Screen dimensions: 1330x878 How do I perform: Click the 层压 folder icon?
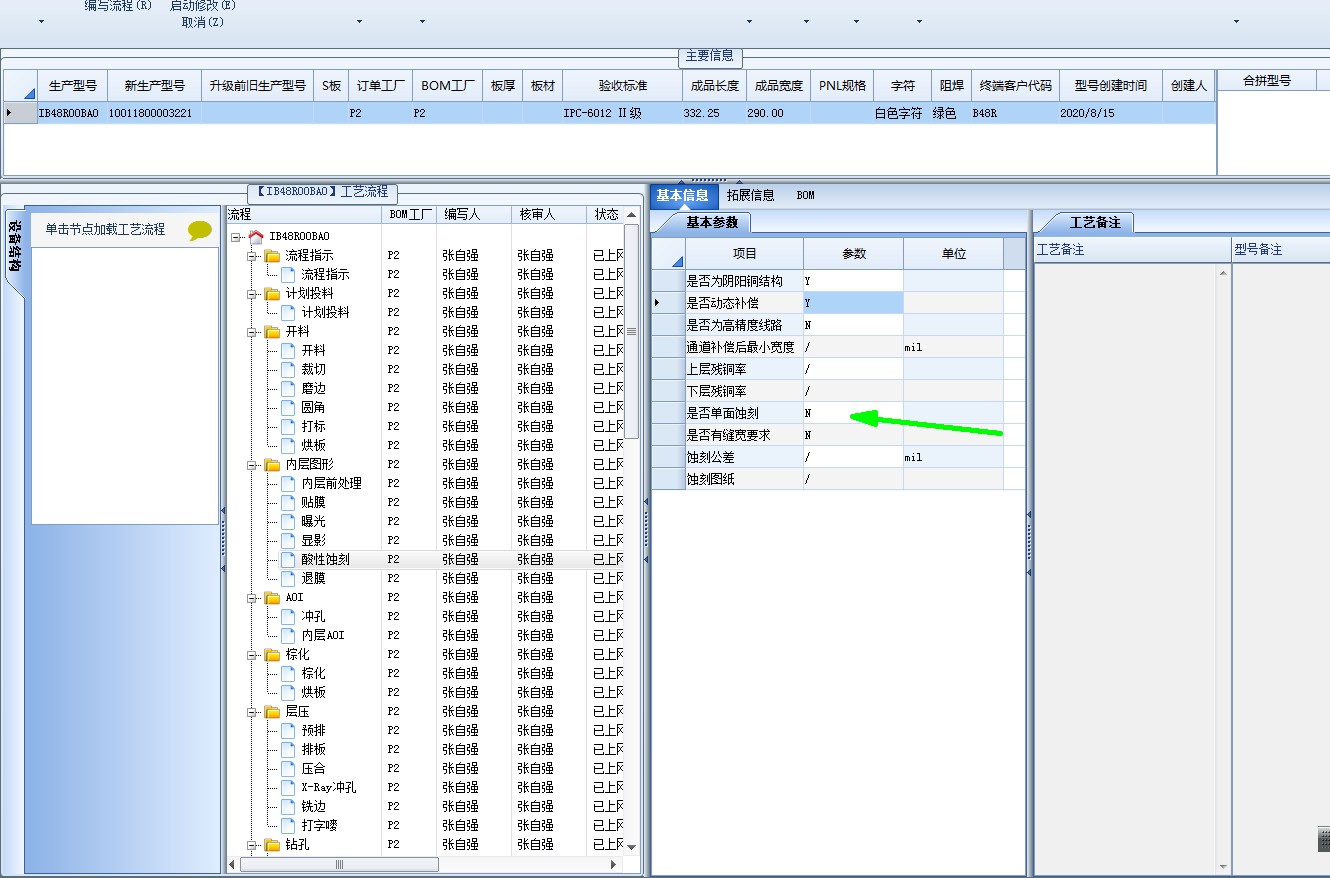[272, 711]
